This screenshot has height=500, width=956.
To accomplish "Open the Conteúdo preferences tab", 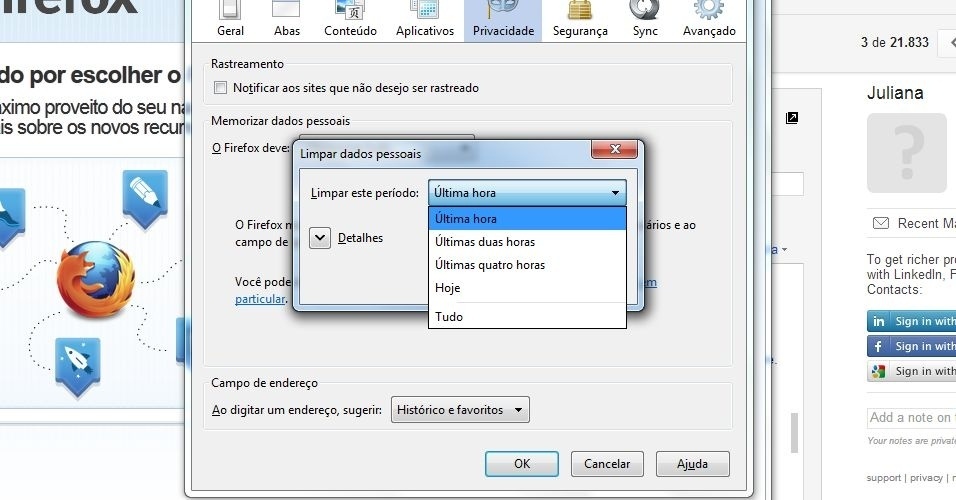I will [350, 21].
